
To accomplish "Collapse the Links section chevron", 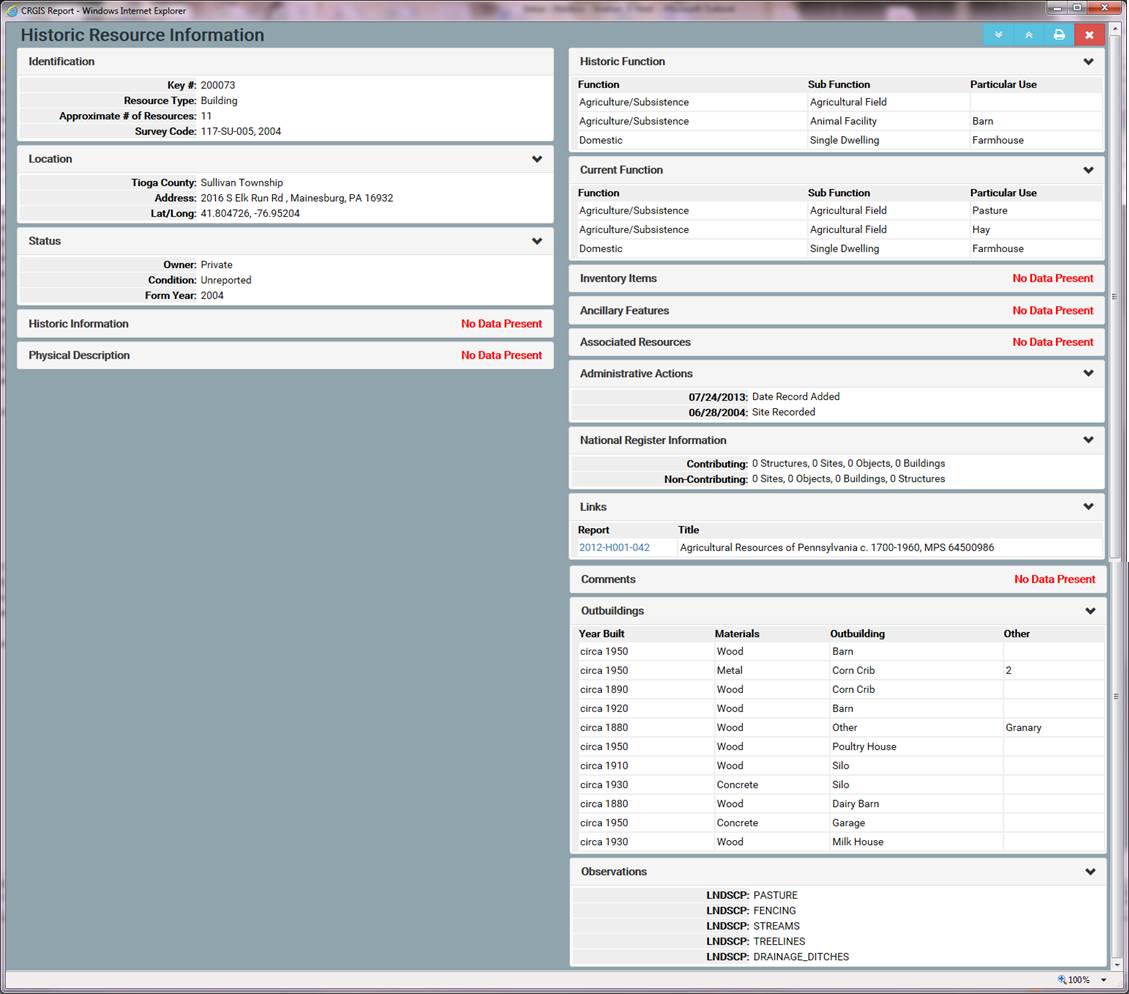I will [x=1089, y=507].
